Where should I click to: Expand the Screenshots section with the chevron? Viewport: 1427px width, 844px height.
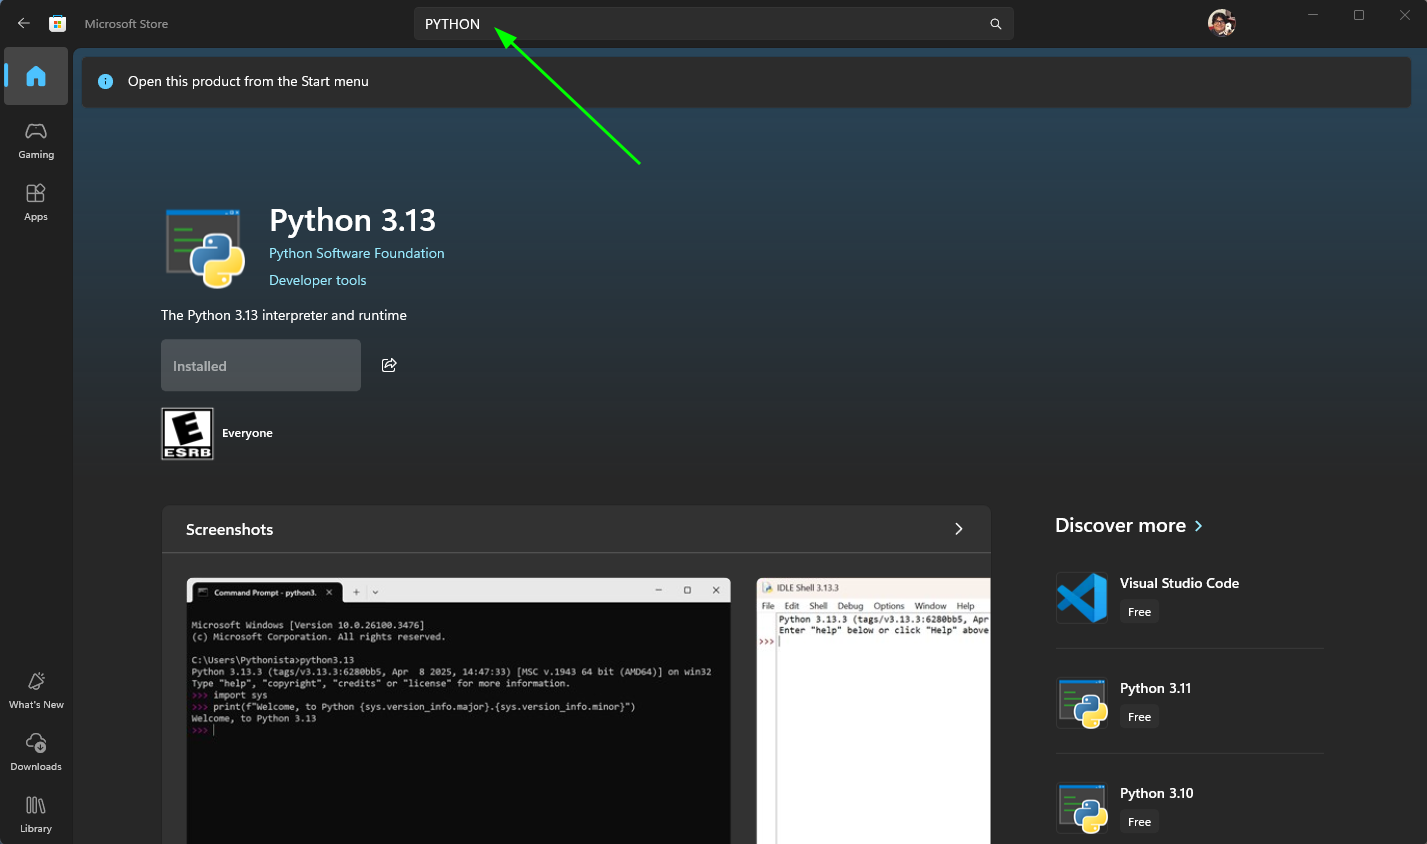click(958, 529)
